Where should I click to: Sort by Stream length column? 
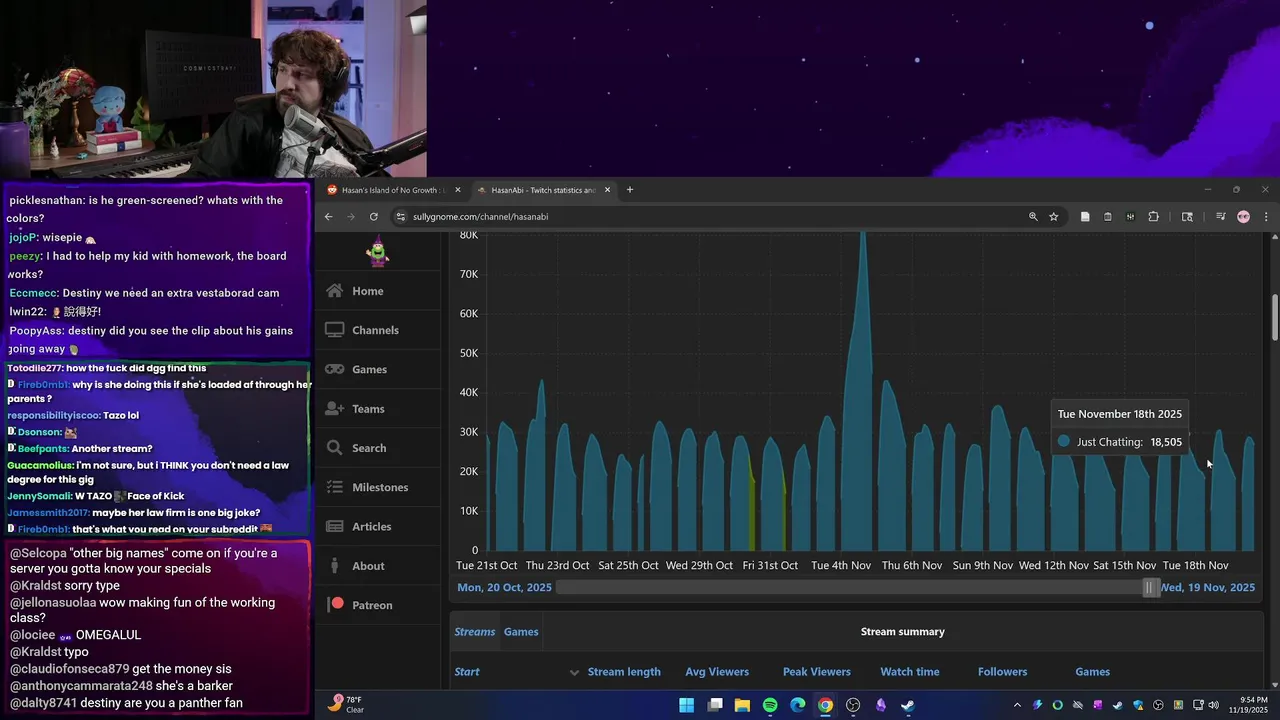point(624,672)
